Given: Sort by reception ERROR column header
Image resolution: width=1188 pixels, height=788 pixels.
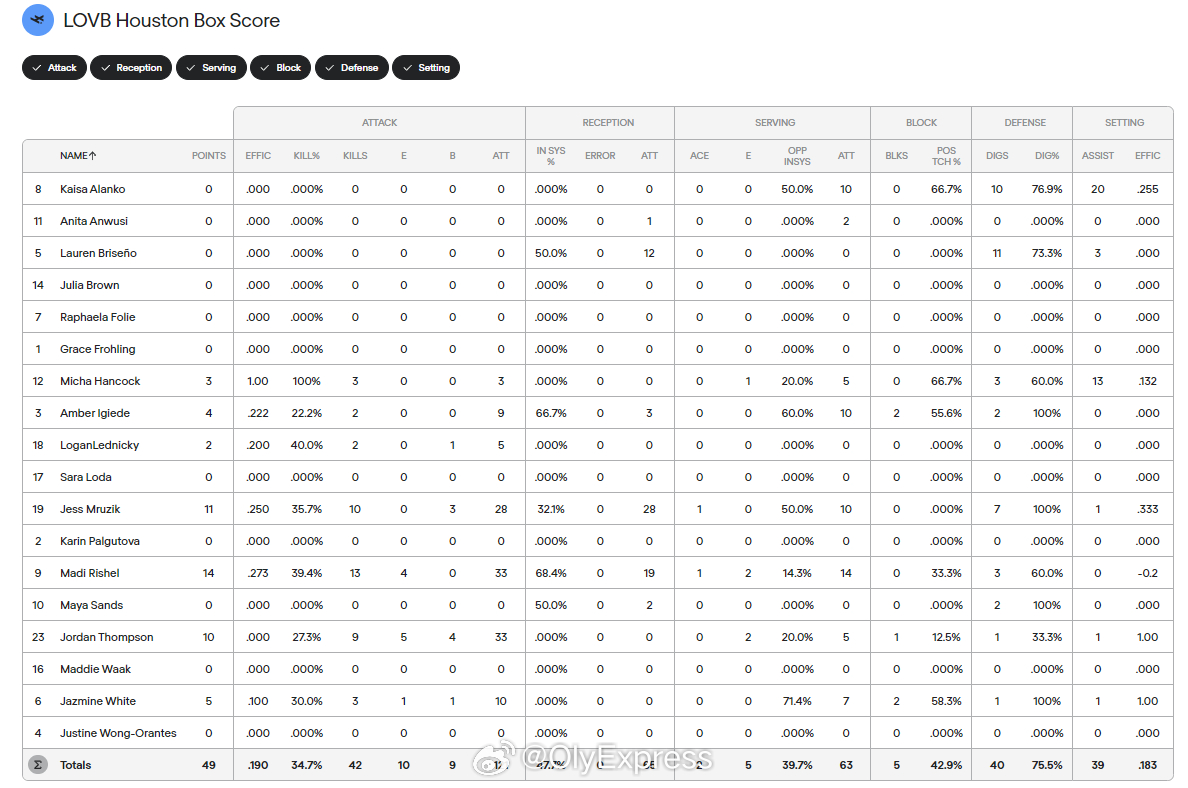Looking at the screenshot, I should point(600,155).
